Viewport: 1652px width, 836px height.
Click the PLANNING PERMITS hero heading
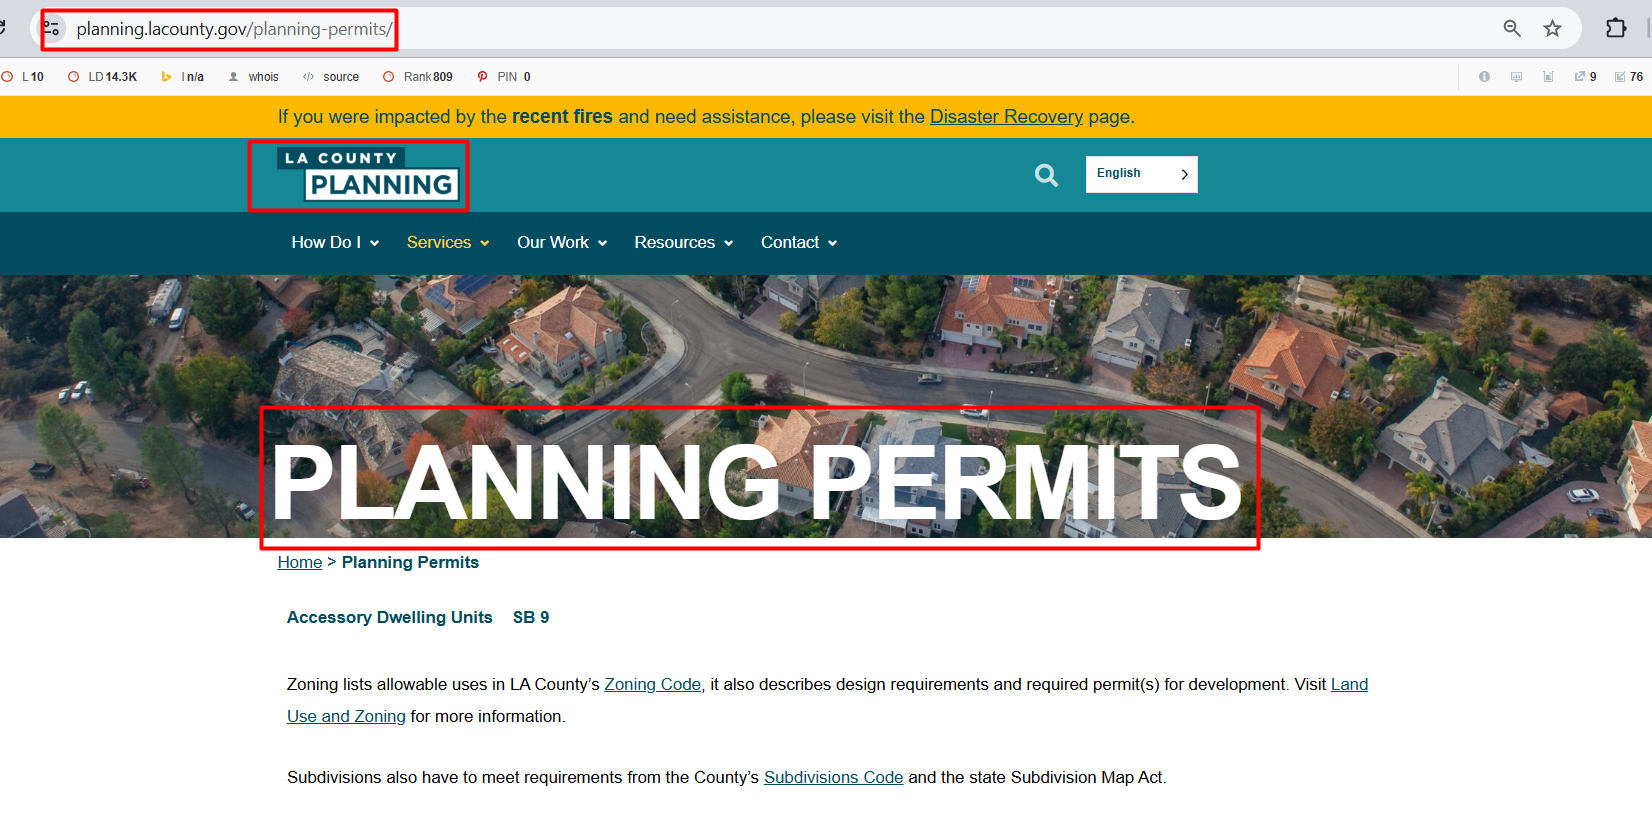[x=756, y=482]
